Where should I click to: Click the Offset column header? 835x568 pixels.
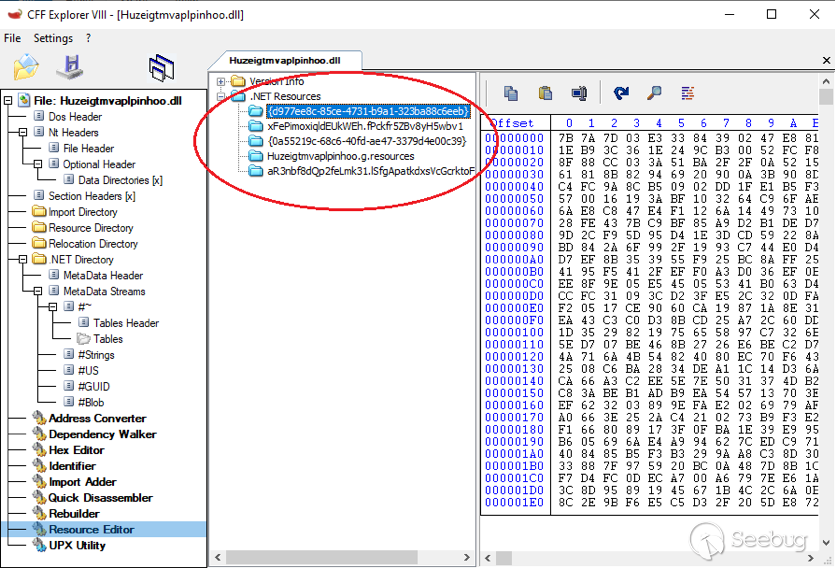click(515, 123)
